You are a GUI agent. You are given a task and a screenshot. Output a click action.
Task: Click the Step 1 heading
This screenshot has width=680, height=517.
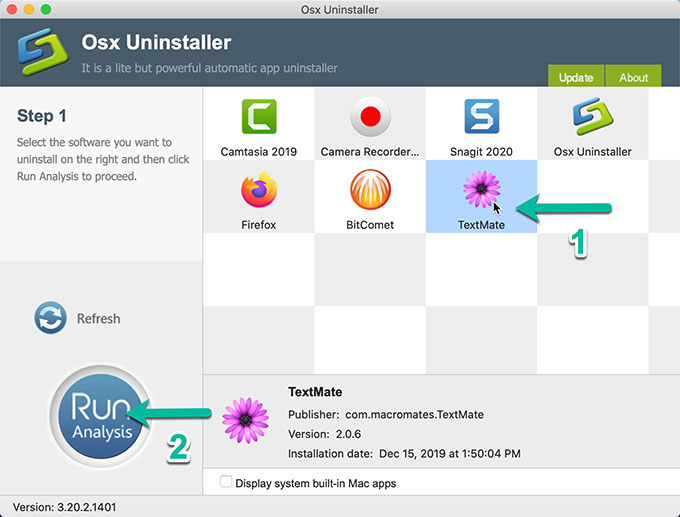(42, 116)
